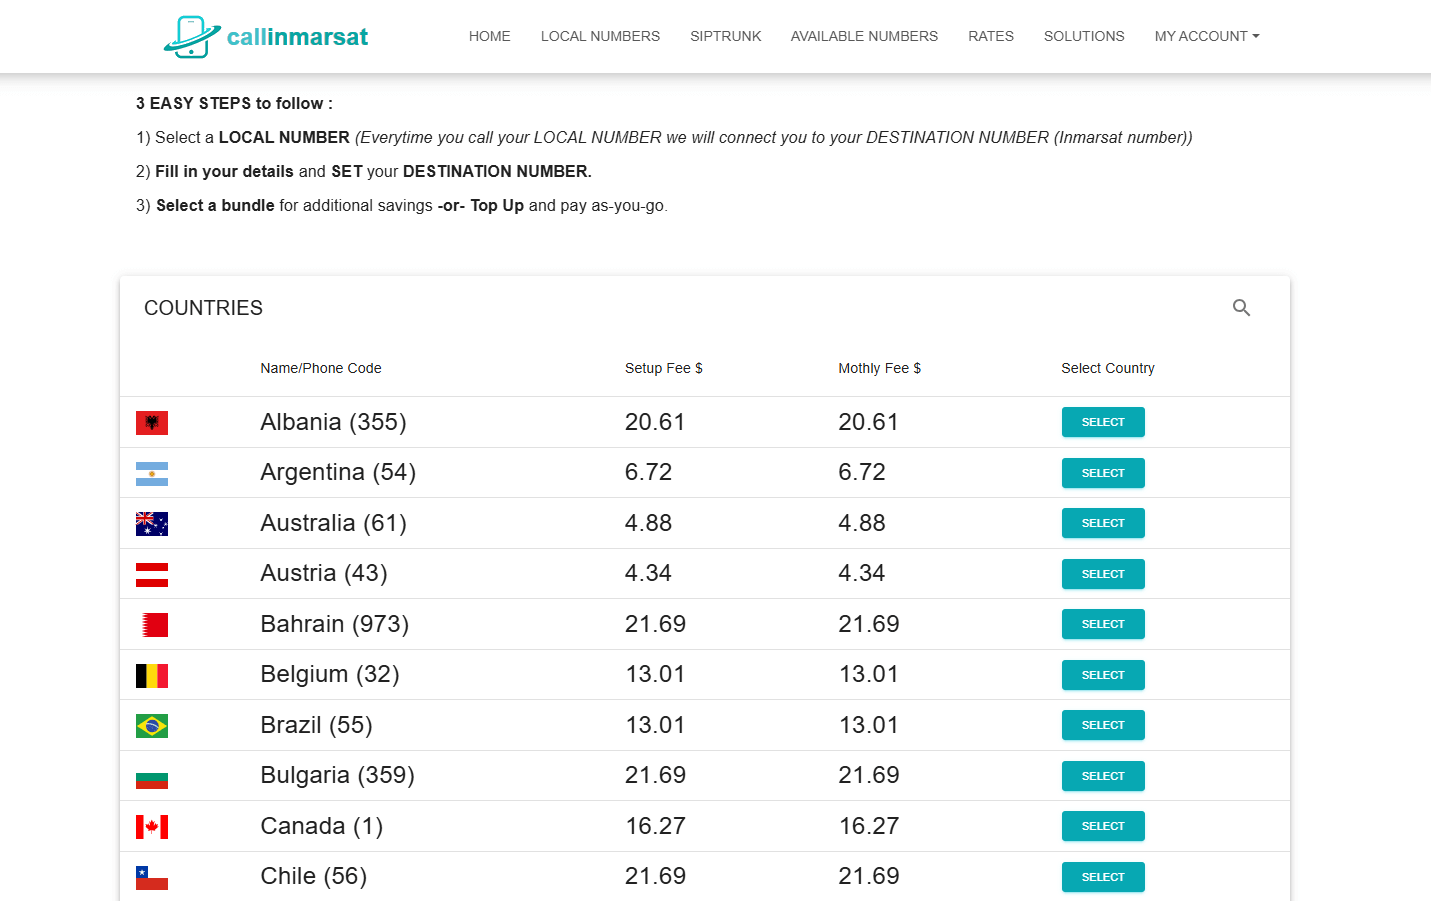Image resolution: width=1431 pixels, height=901 pixels.
Task: Click the Name/Phone Code column header
Action: coord(321,368)
